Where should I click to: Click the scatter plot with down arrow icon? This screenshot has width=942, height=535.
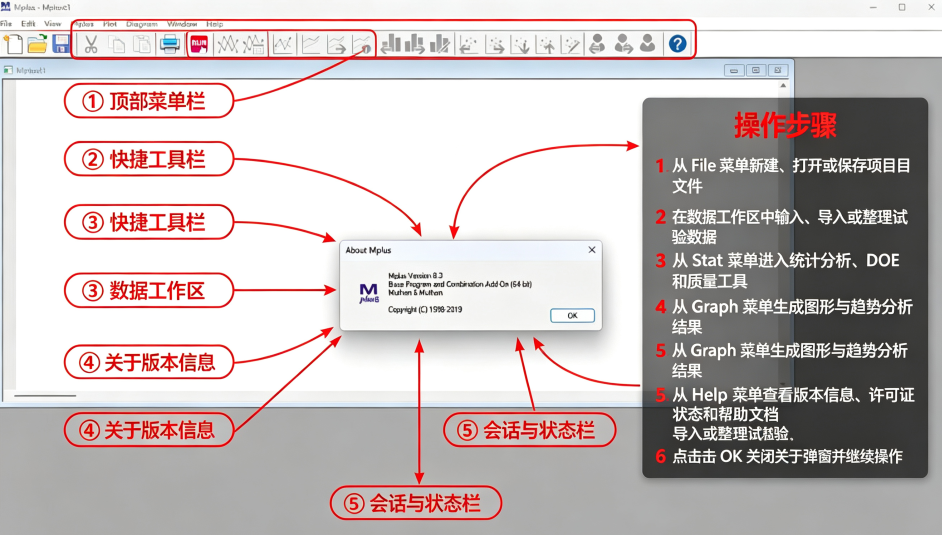click(x=520, y=44)
